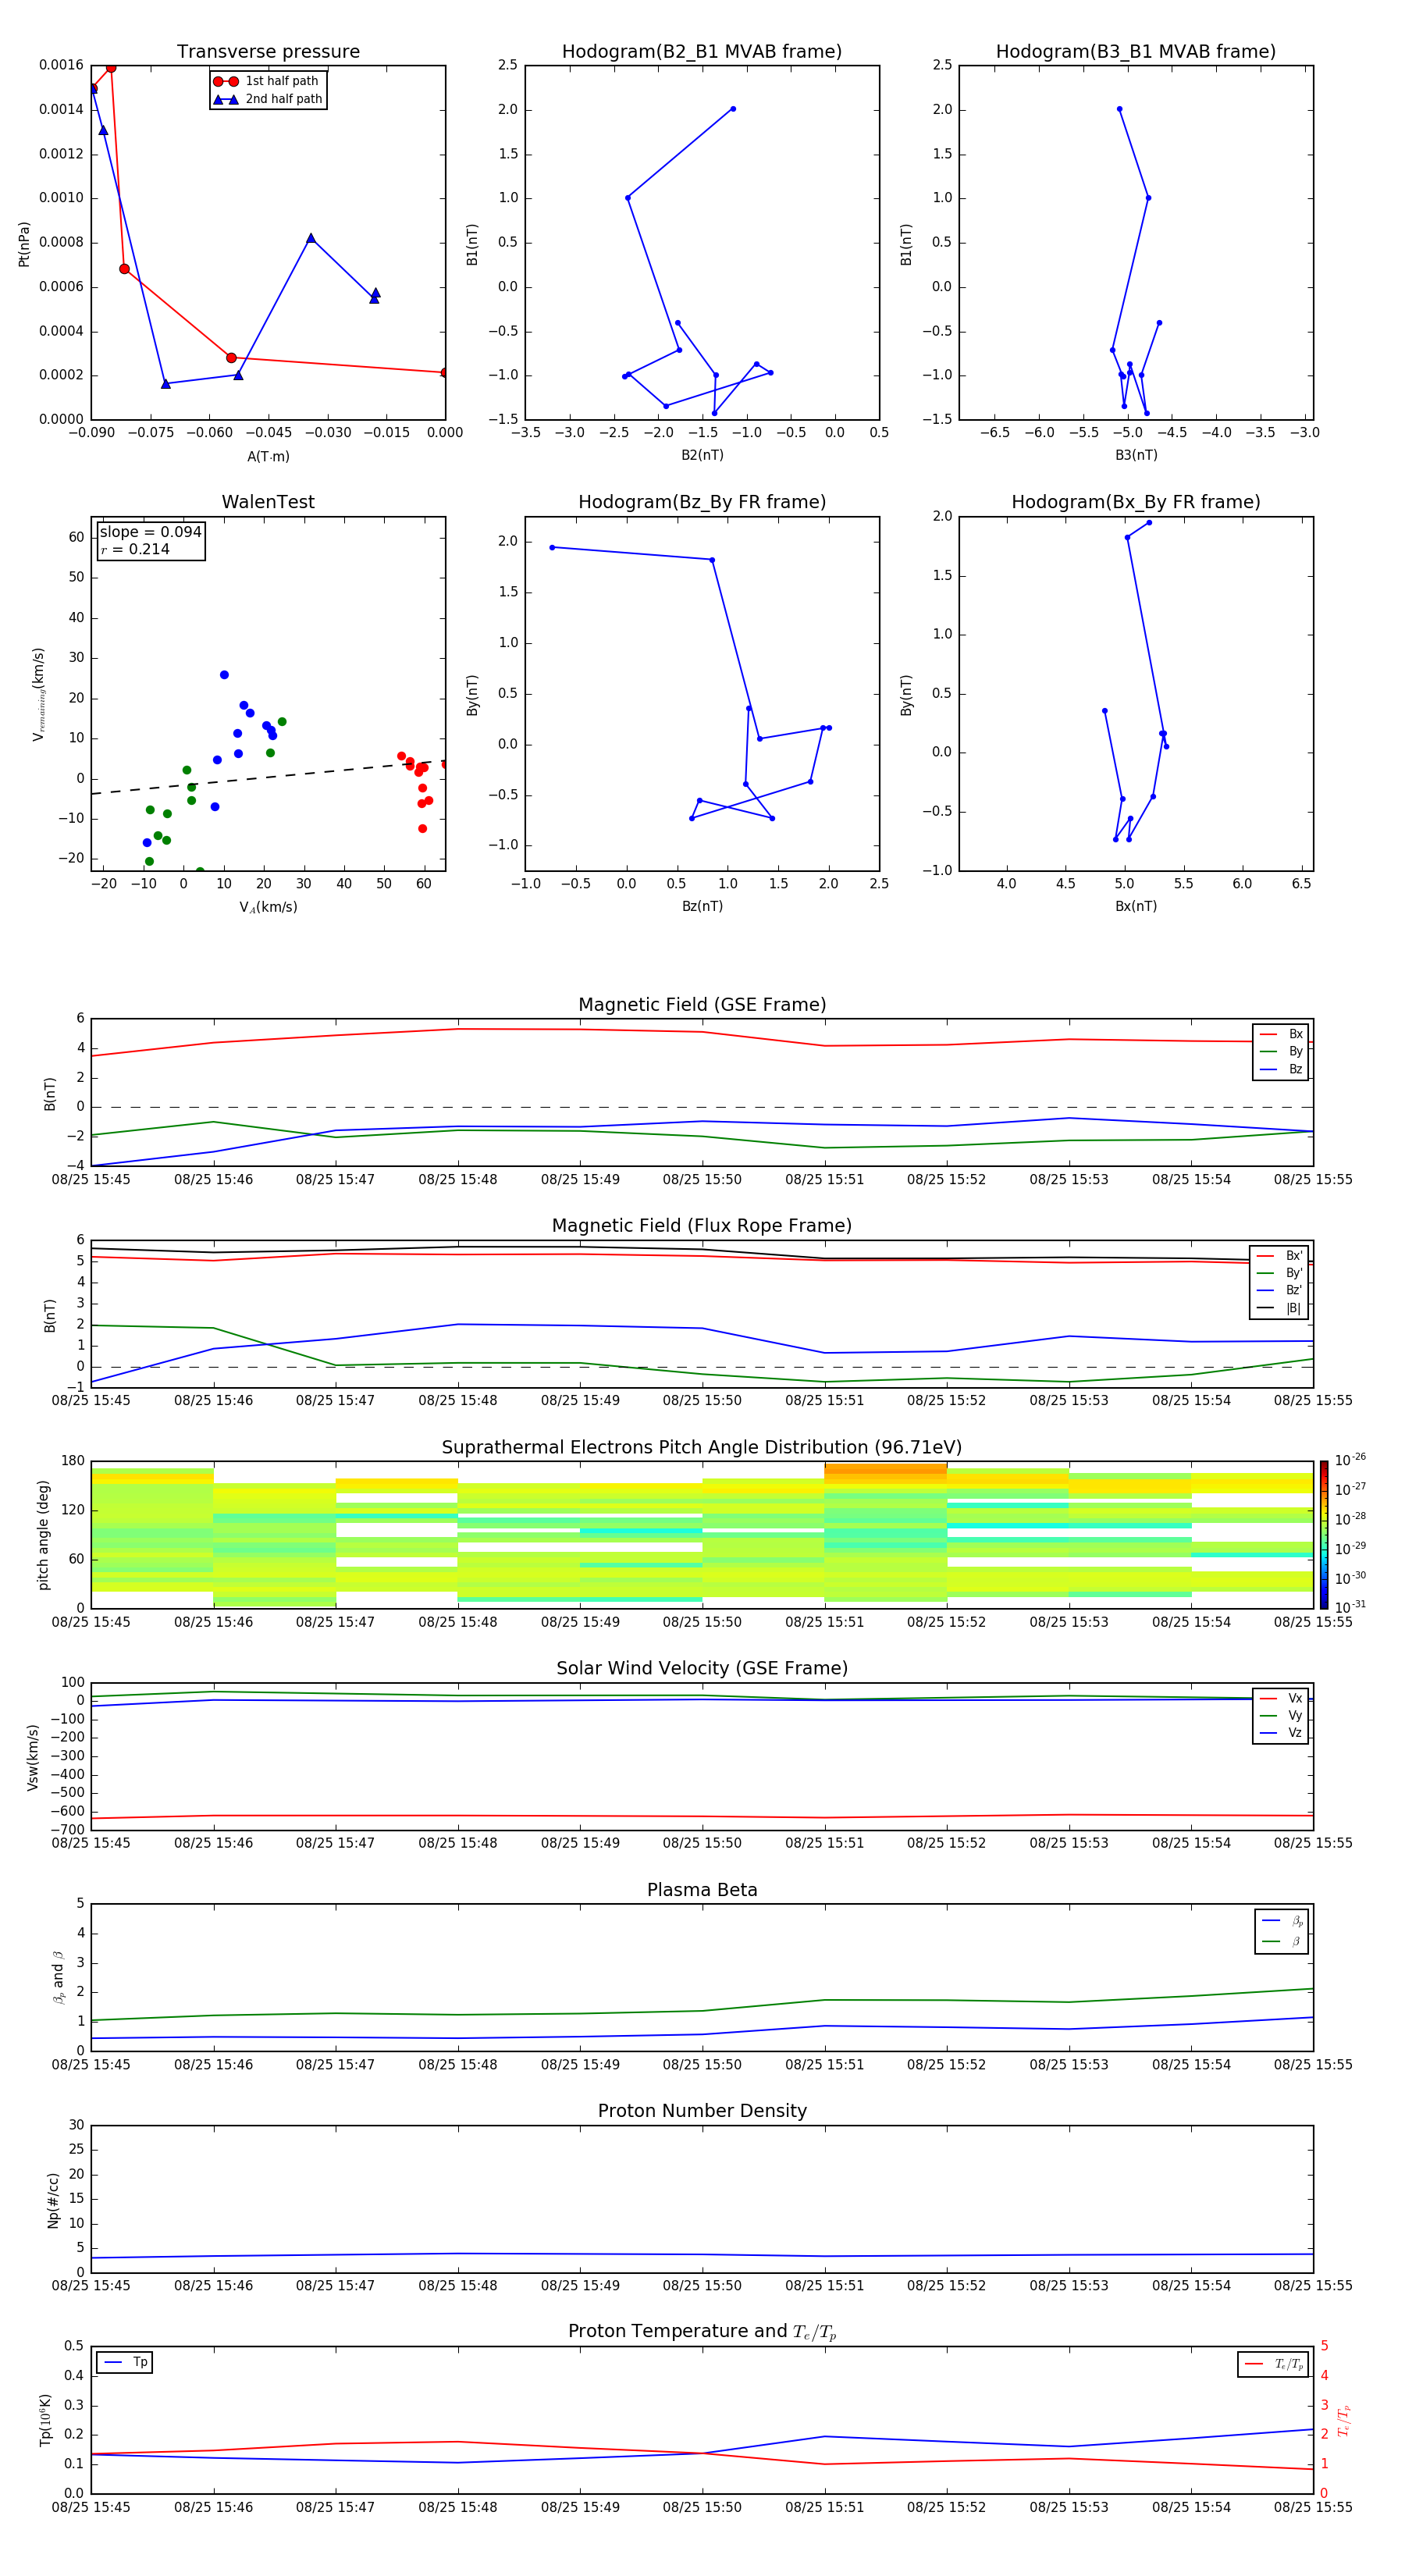Click the "V_A(km/s)" x-axis label
The image size is (1405, 2576).
point(268,907)
